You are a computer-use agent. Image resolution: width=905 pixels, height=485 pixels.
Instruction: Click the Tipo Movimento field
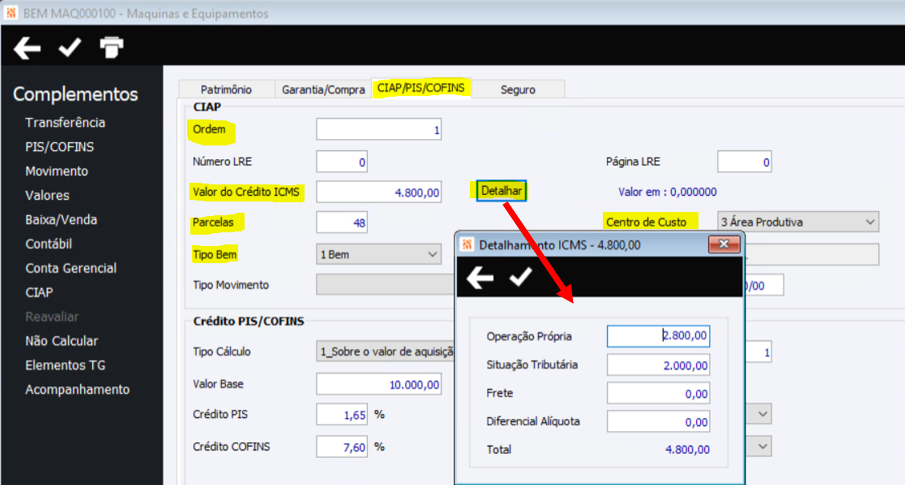[386, 285]
